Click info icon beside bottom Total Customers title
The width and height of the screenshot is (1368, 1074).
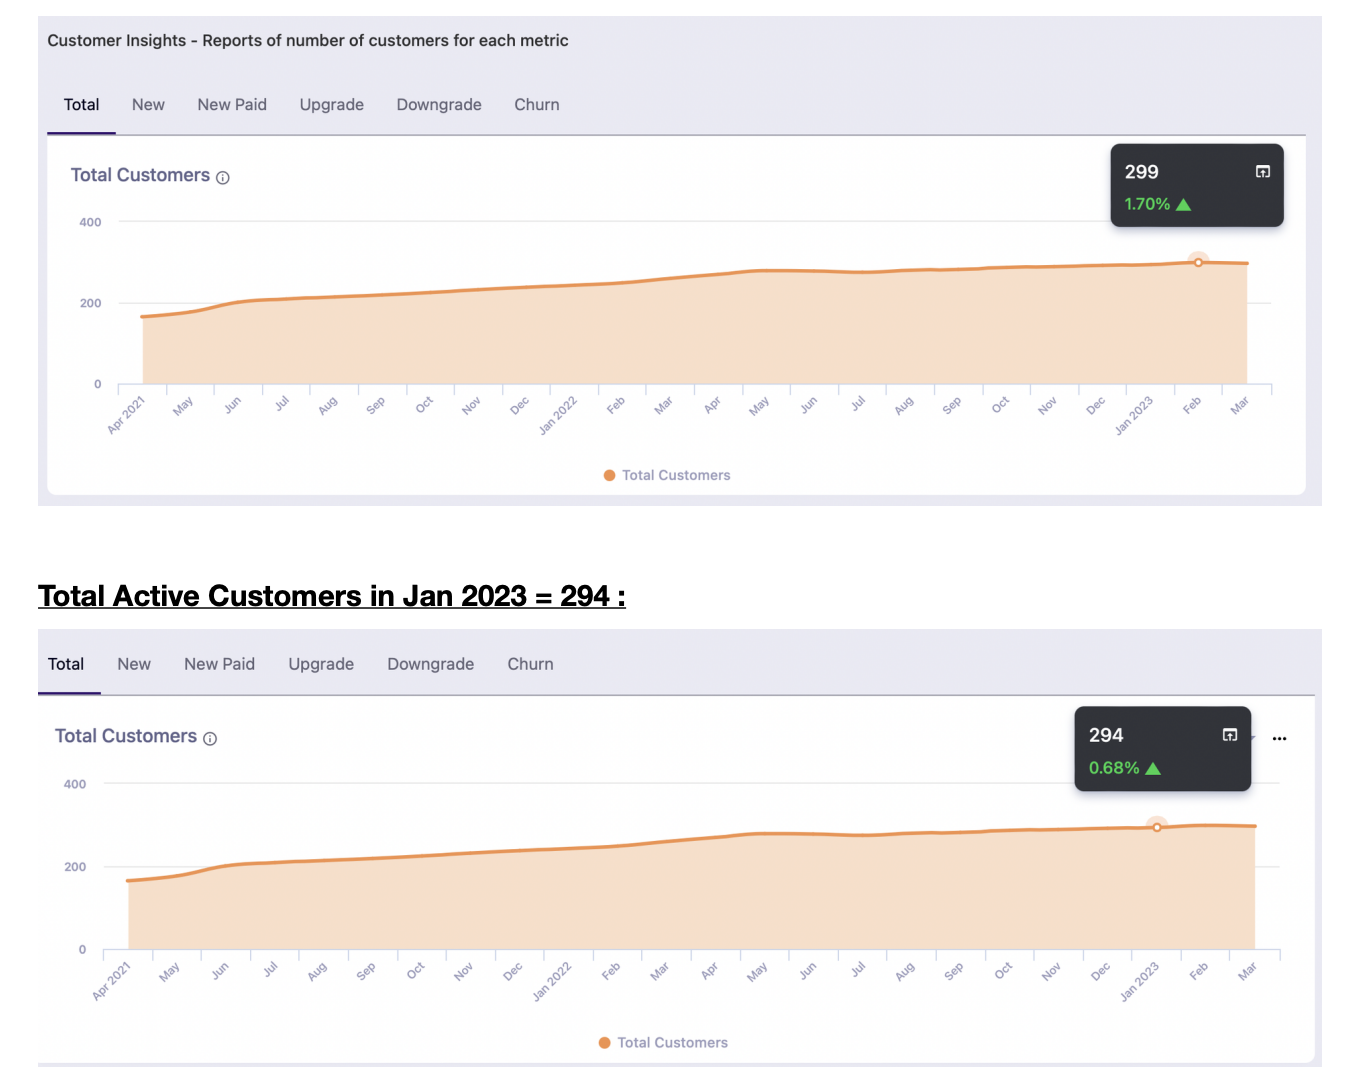pyautogui.click(x=210, y=739)
